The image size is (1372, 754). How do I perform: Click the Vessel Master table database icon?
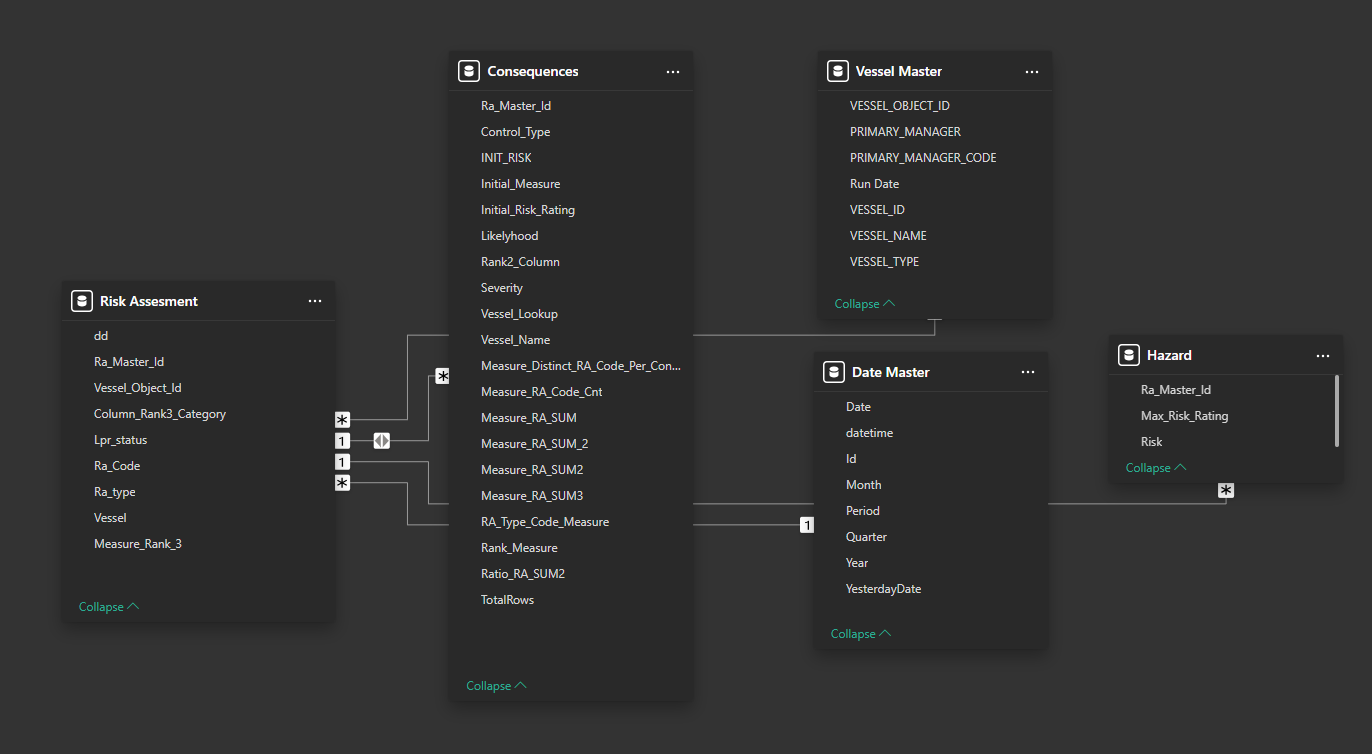point(838,71)
